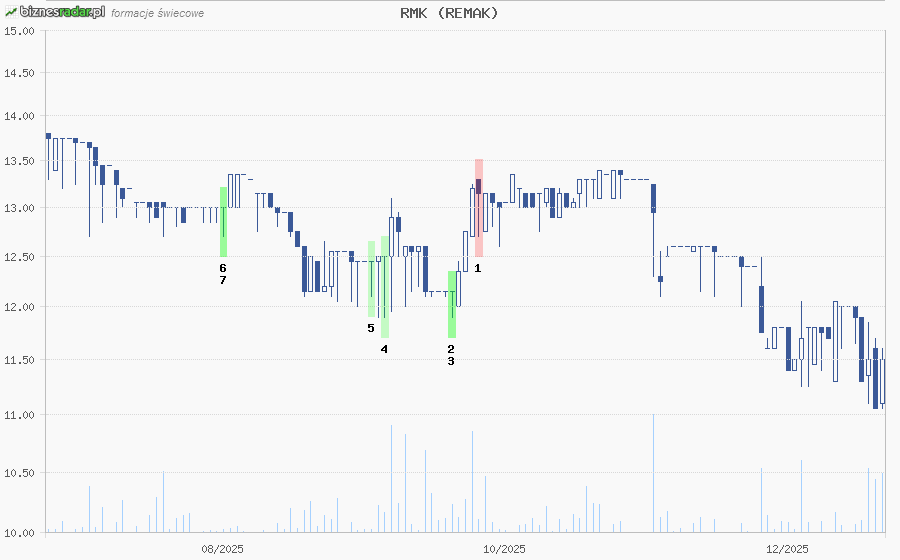Screen dimensions: 900x560
Task: Select candlestick pattern marker 6
Action: (223, 268)
